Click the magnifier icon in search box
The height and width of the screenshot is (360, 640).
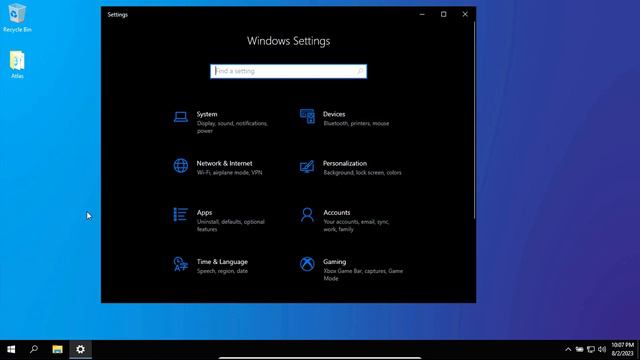(360, 71)
